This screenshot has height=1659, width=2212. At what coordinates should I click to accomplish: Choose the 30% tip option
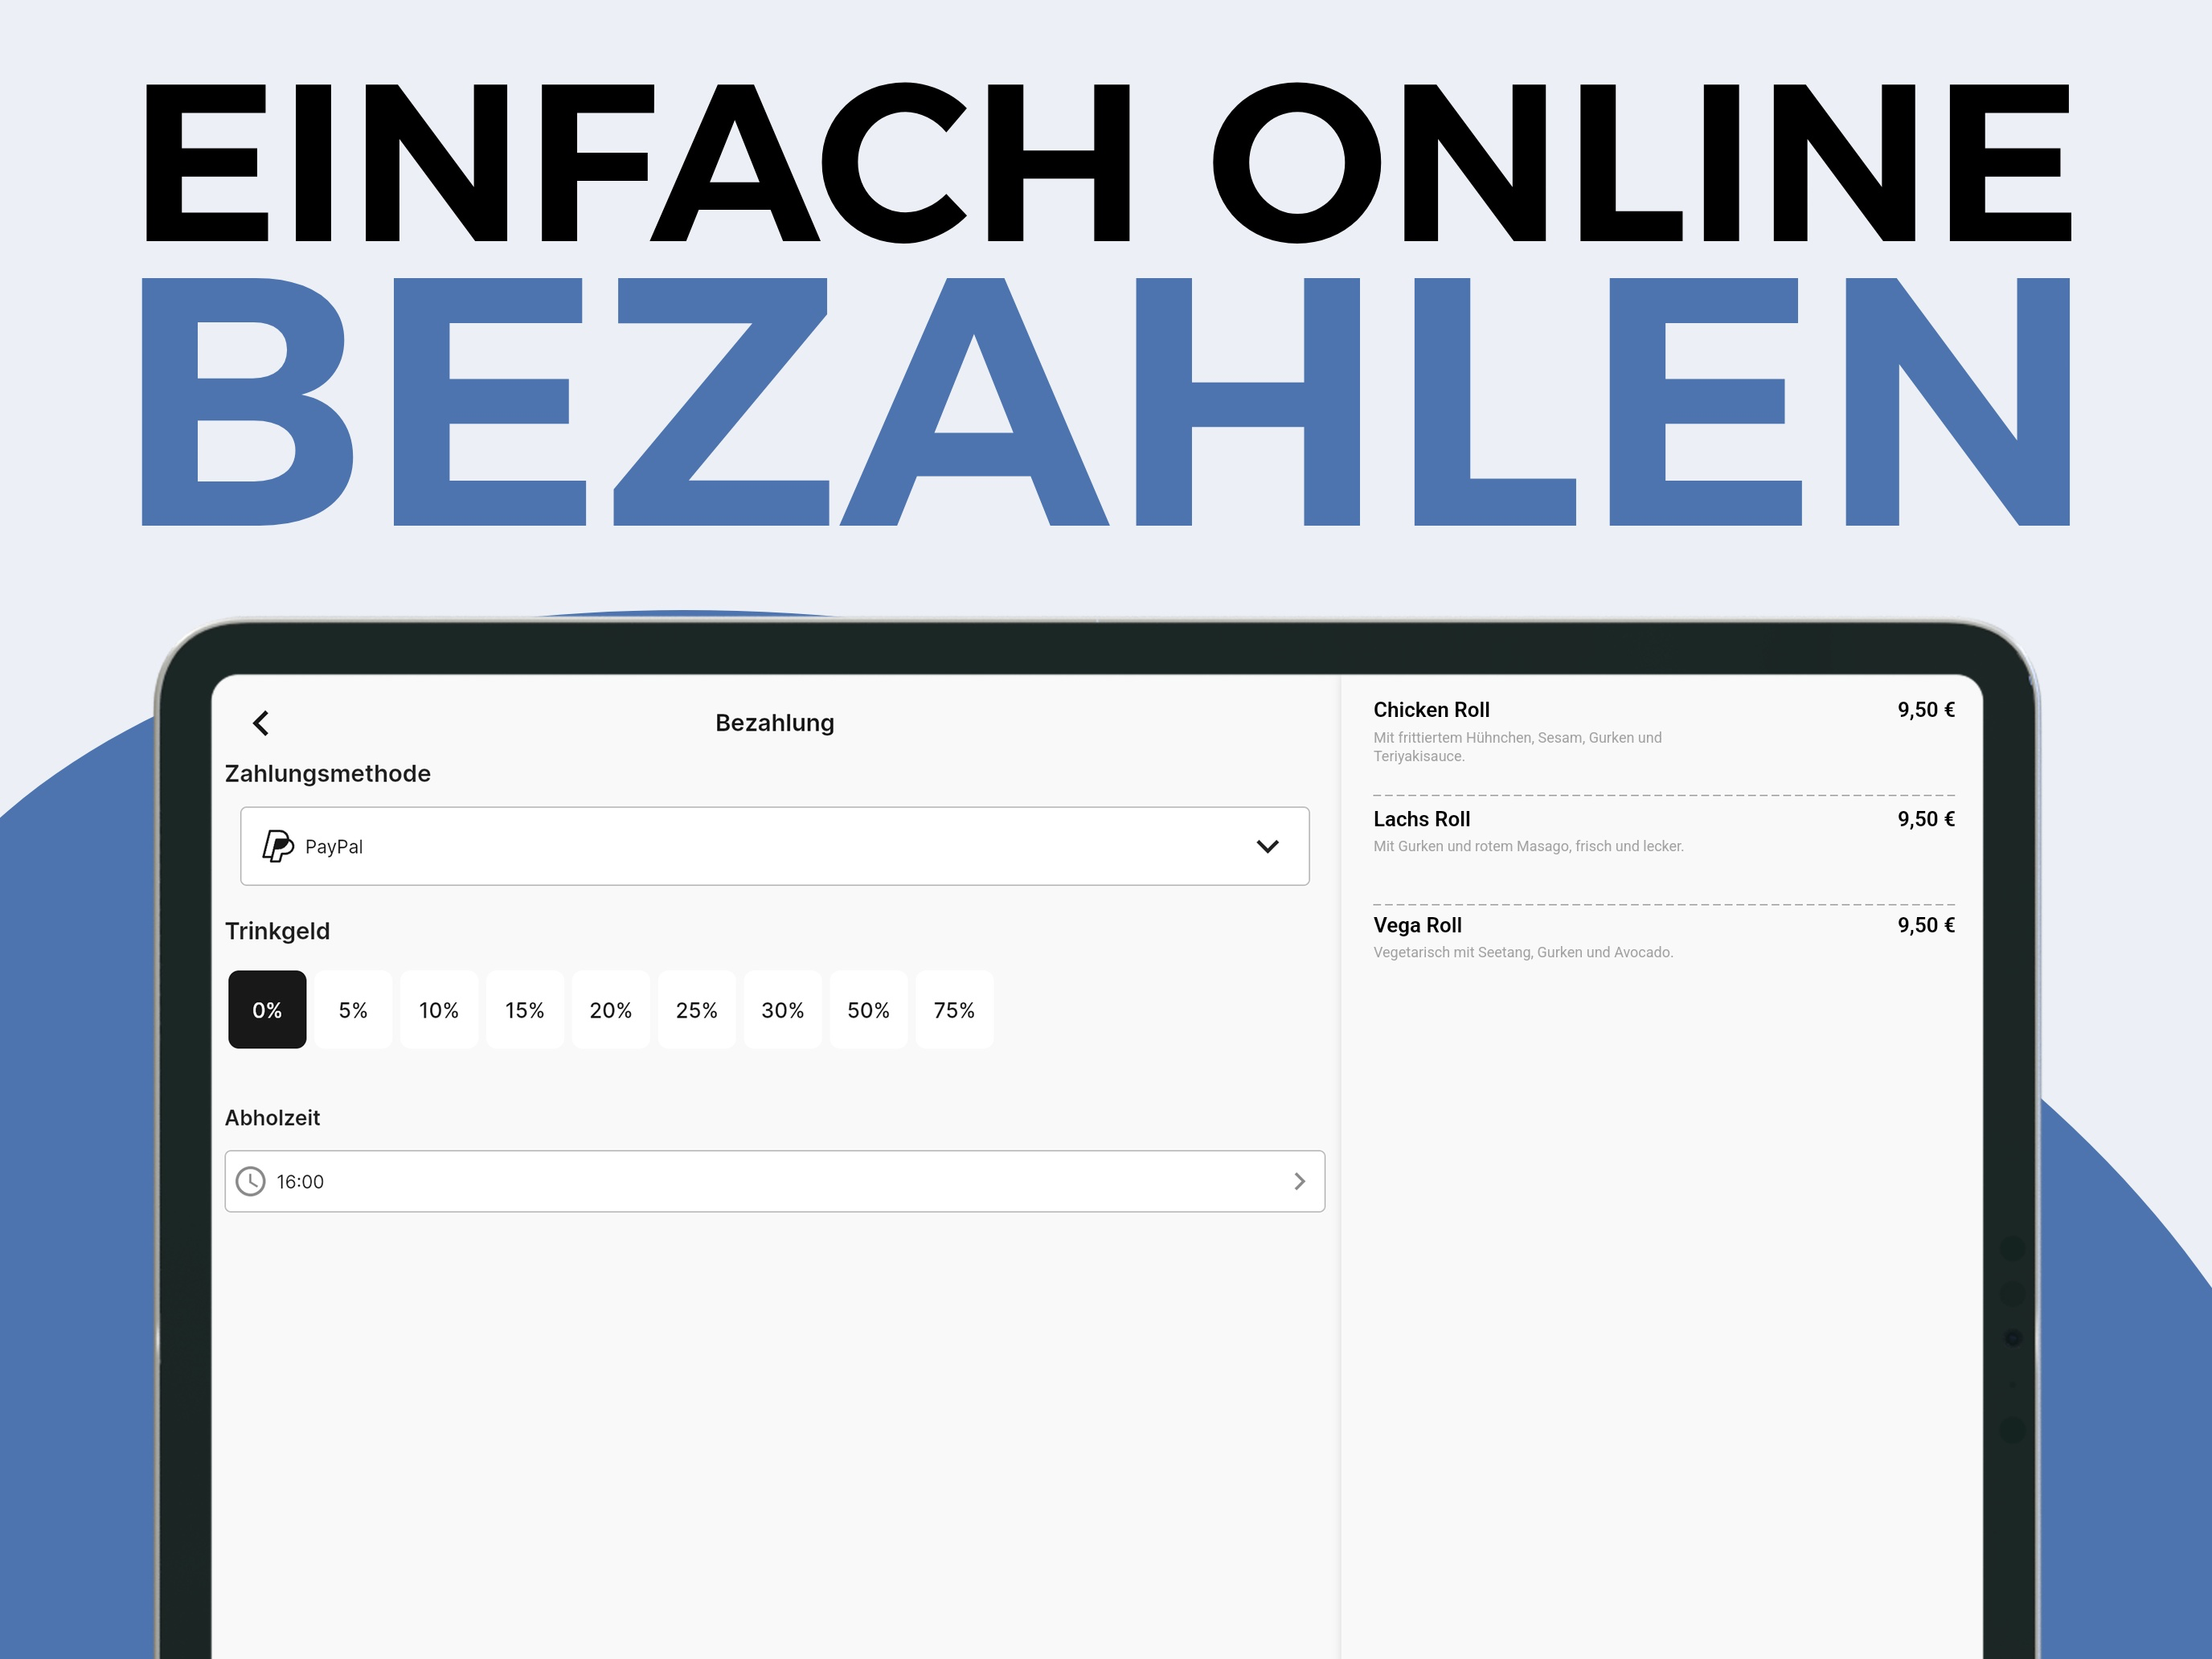pyautogui.click(x=783, y=1010)
